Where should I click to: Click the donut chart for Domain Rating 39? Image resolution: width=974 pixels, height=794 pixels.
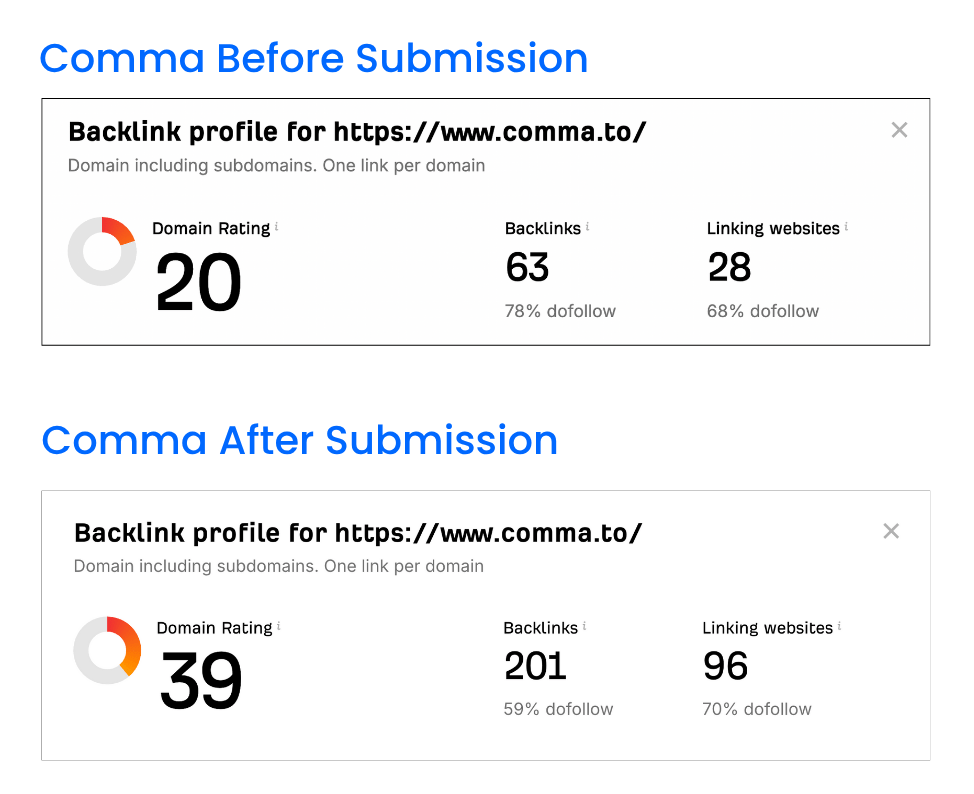(x=107, y=650)
